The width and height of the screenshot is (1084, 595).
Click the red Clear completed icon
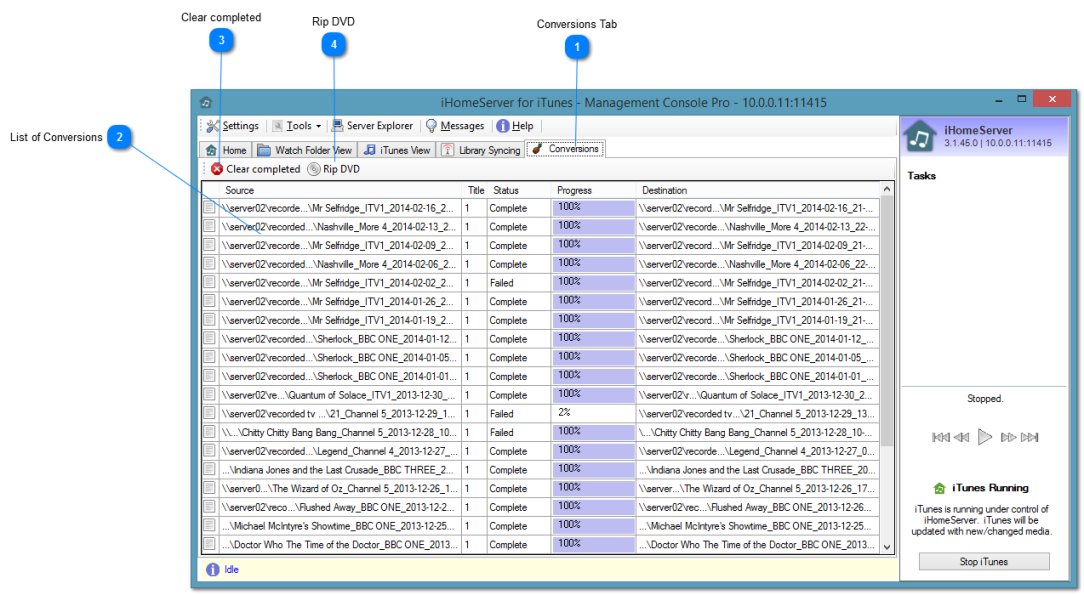pyautogui.click(x=217, y=169)
